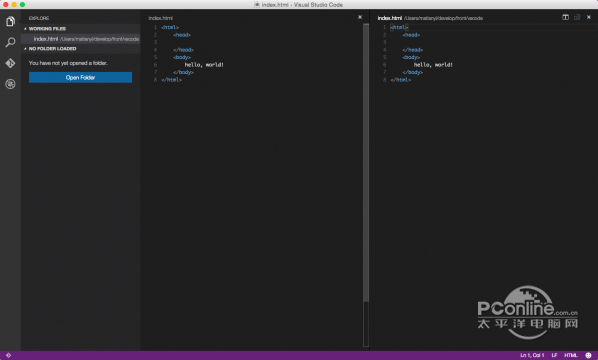Click line number 3 in the left editor
598x360 pixels.
pyautogui.click(x=155, y=42)
